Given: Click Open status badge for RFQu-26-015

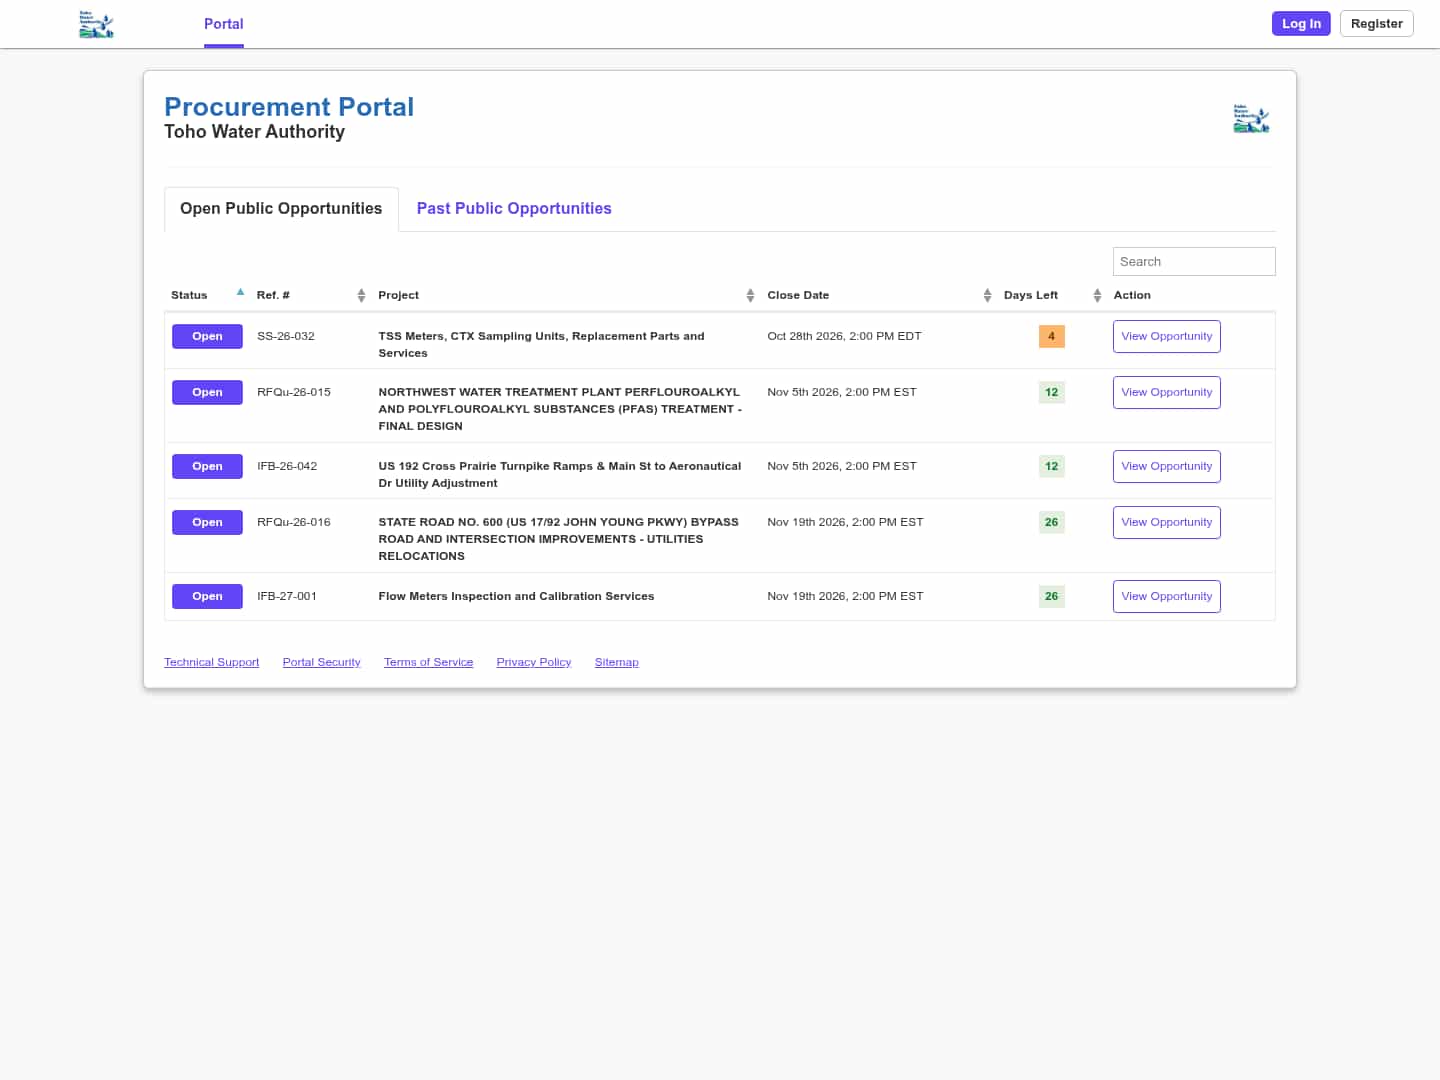Looking at the screenshot, I should tap(207, 393).
